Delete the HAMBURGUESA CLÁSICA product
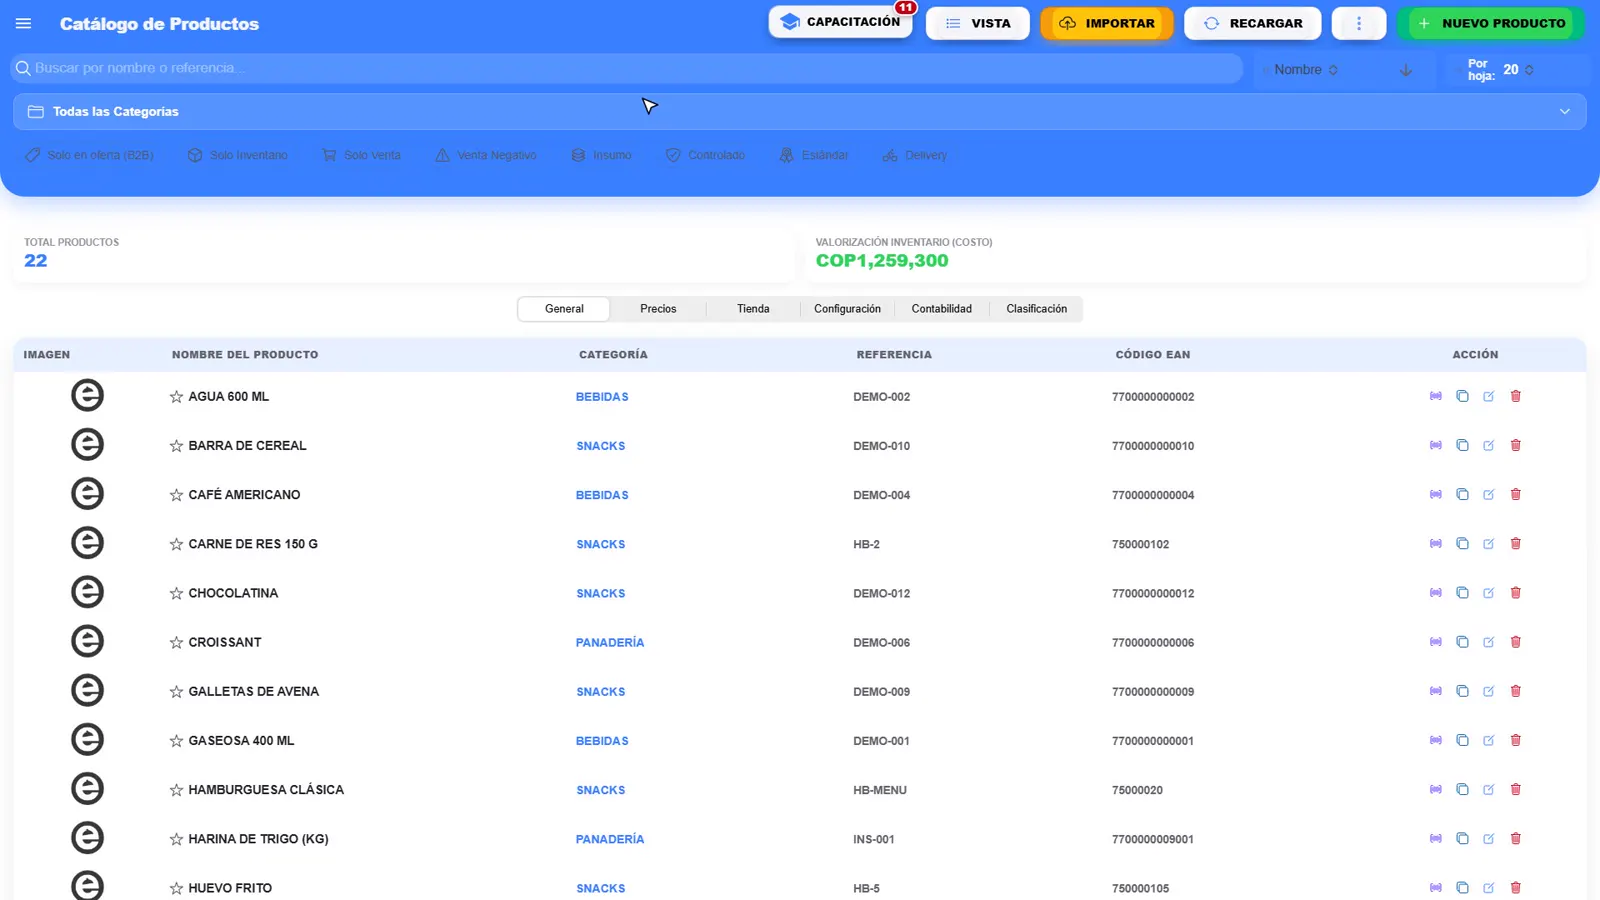Screen dimensions: 1600x900 1515,789
